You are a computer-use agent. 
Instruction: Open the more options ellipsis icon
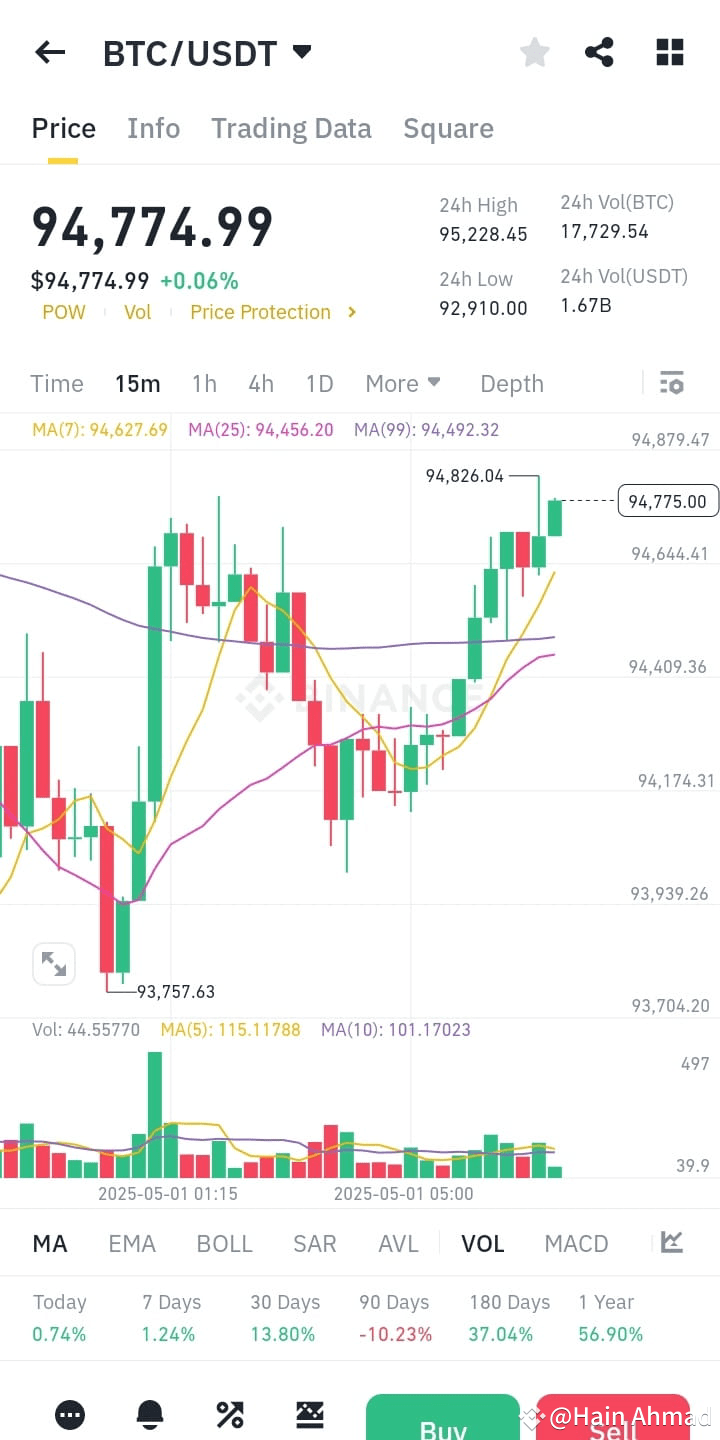(x=70, y=1413)
